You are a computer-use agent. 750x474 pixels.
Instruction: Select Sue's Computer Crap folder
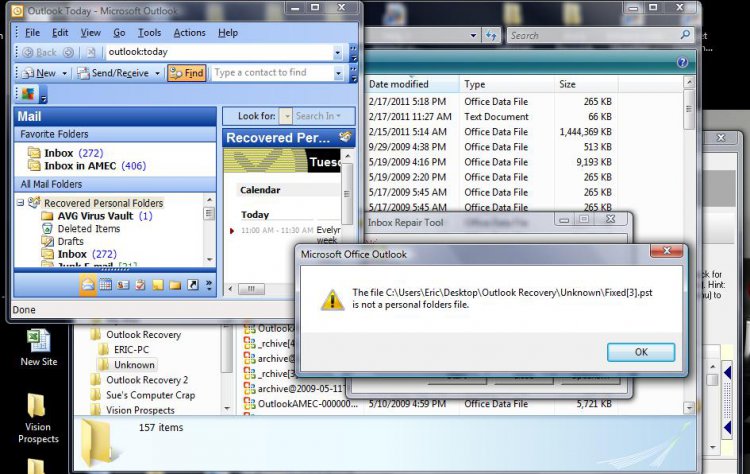(x=143, y=395)
